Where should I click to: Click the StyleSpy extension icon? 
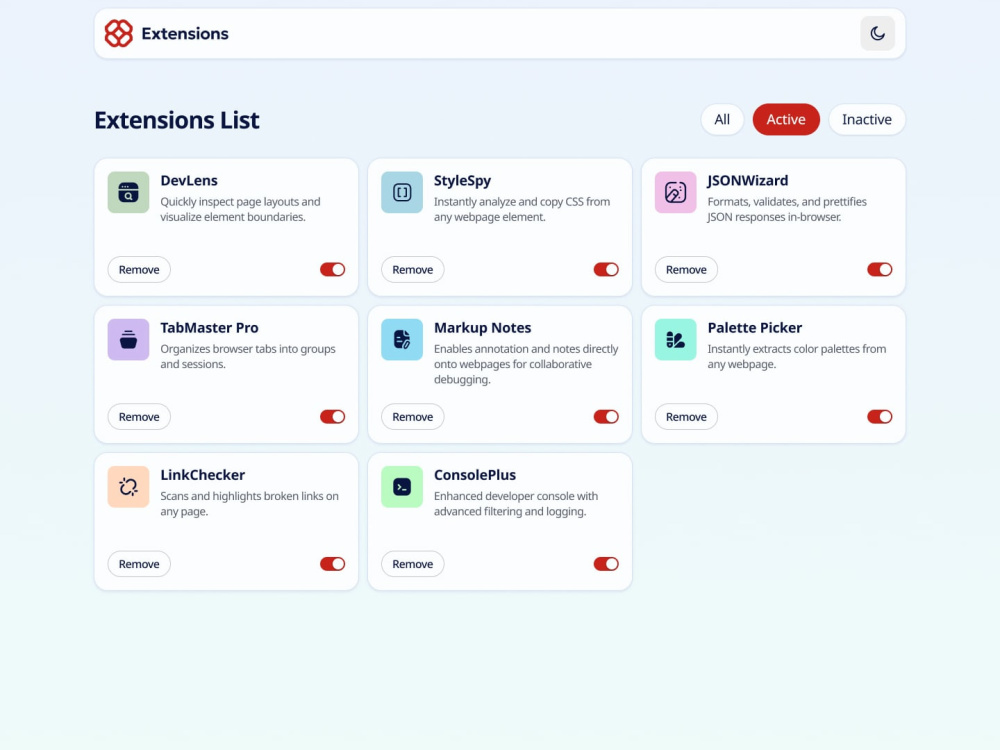(402, 192)
